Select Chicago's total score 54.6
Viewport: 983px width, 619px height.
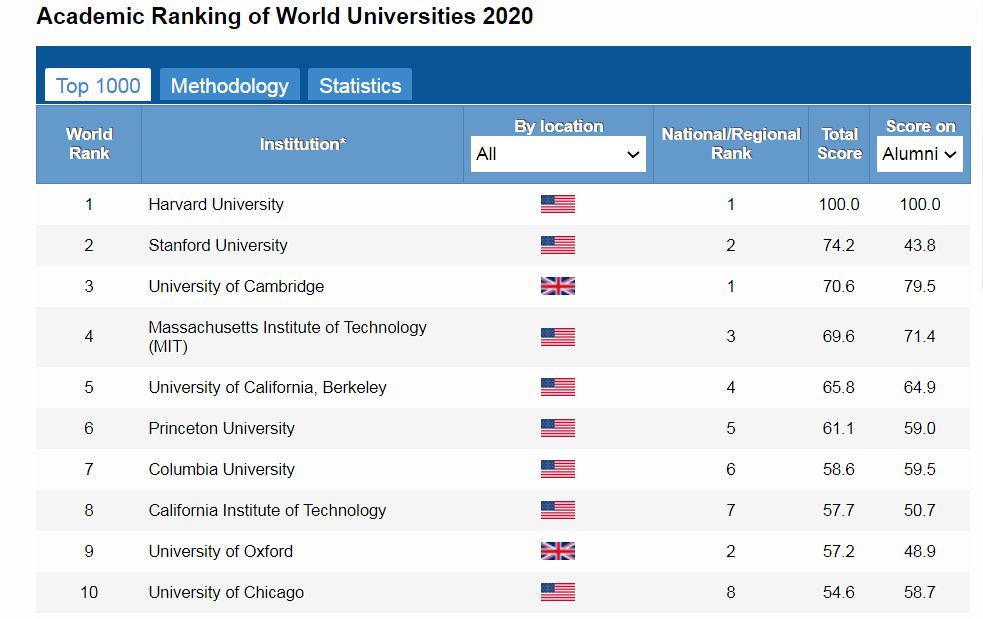[839, 592]
